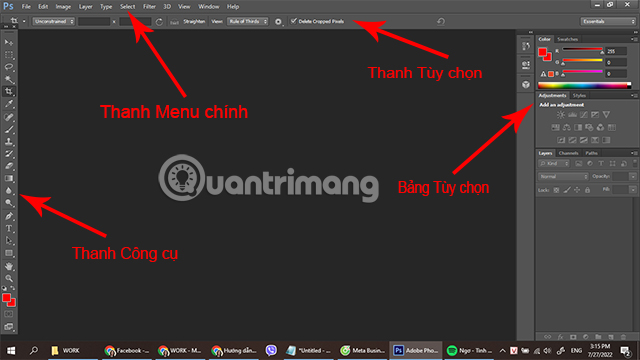Toggle Delete Cropped Pixels checkbox
640x360 pixels.
[293, 21]
